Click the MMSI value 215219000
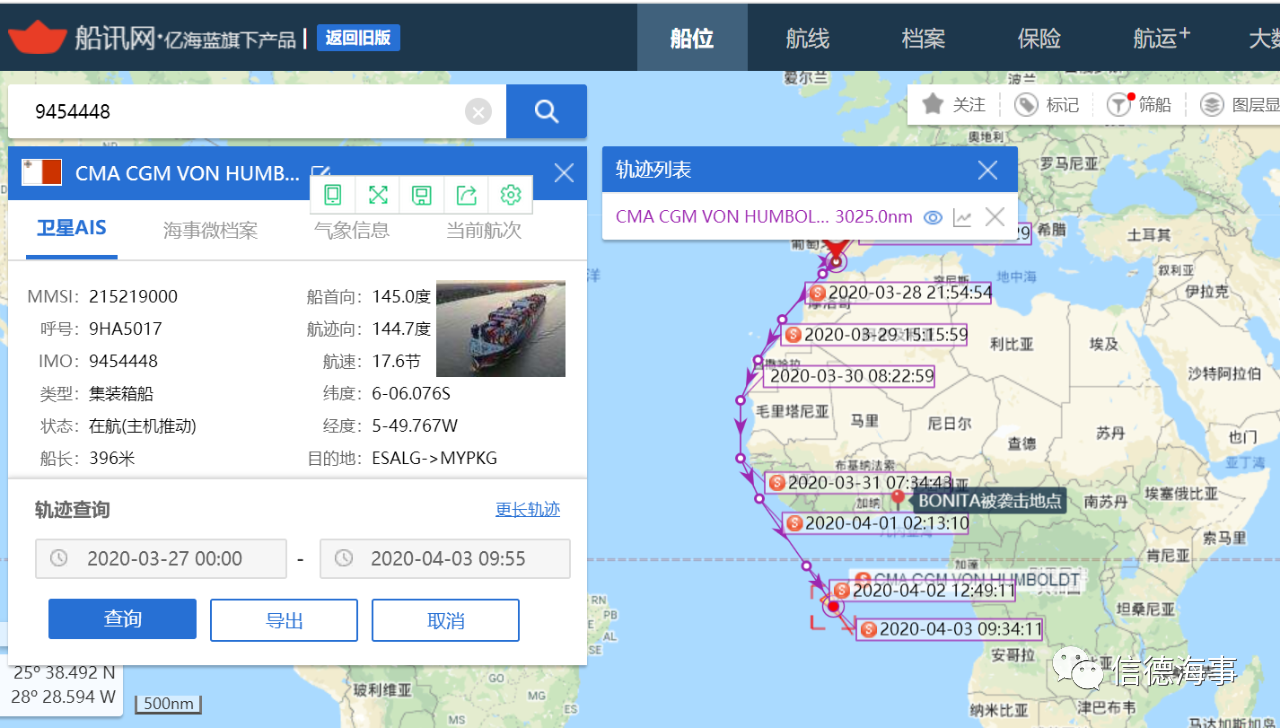 coord(133,297)
